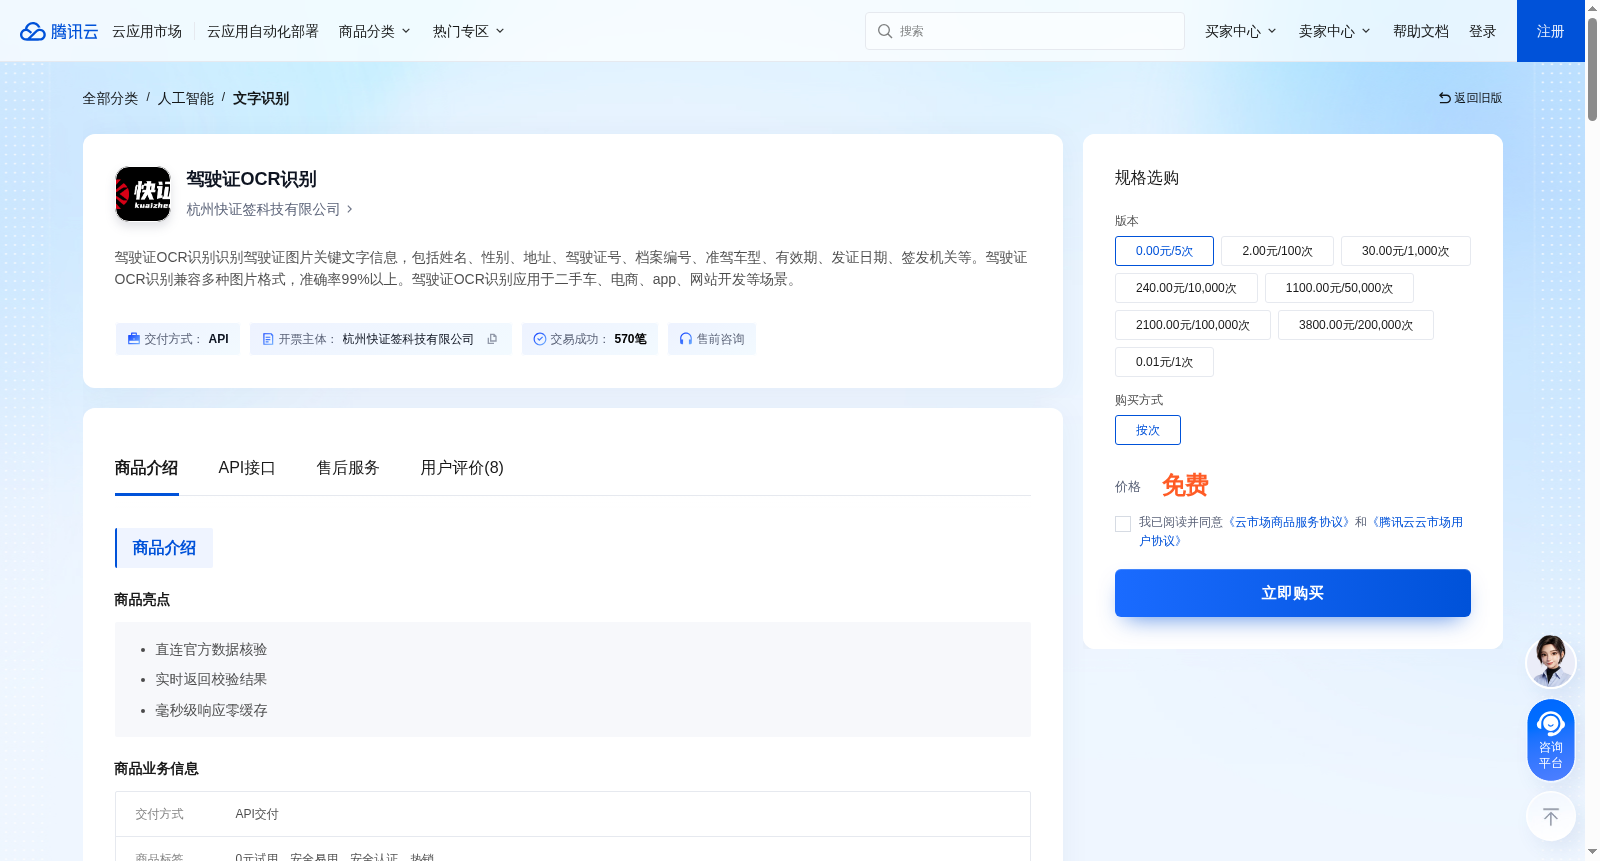This screenshot has height=861, width=1600.
Task: Click the 直连官方数据核验 bullet text
Action: [x=211, y=649]
